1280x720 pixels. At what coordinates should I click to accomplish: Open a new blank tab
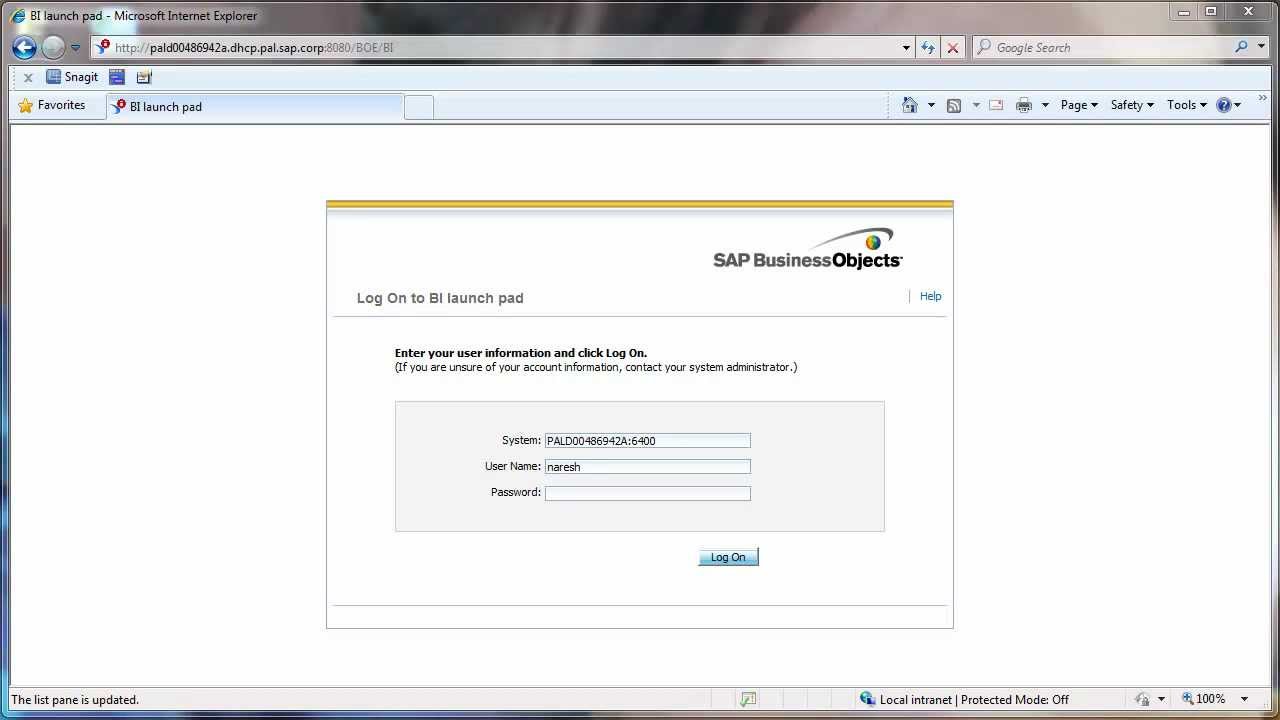pos(419,107)
